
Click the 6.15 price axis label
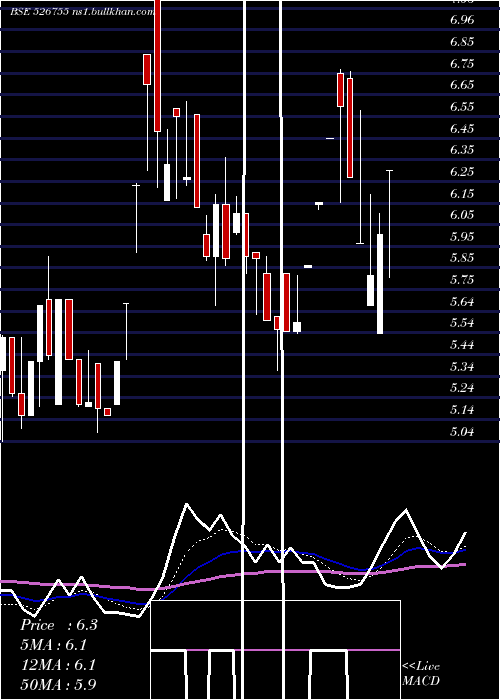(x=462, y=194)
